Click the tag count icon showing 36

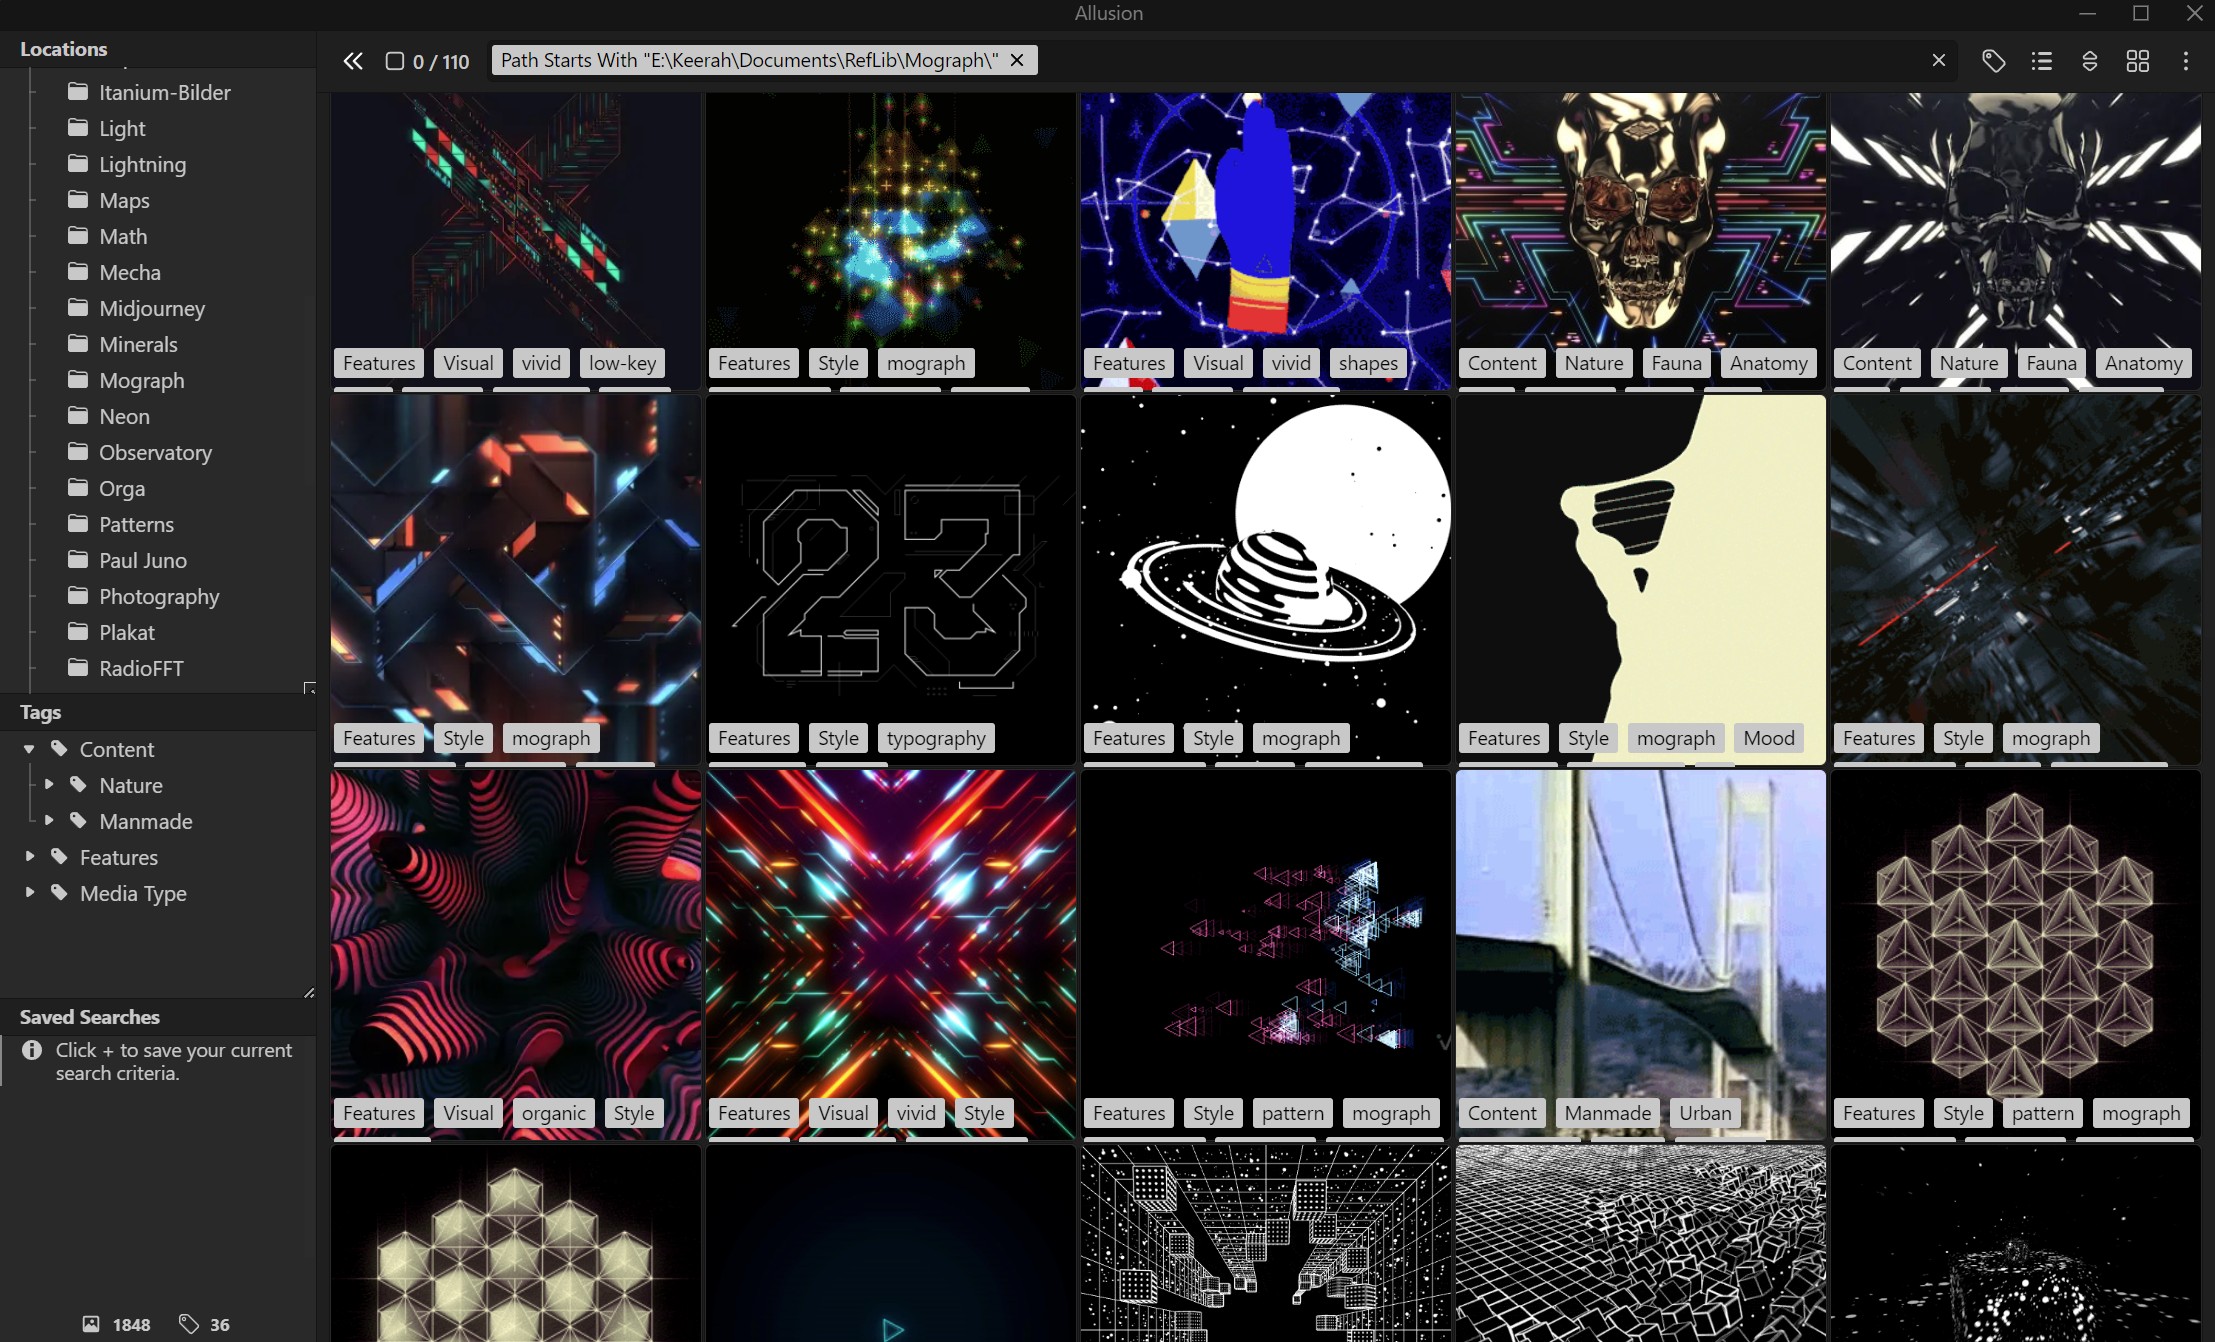(188, 1324)
